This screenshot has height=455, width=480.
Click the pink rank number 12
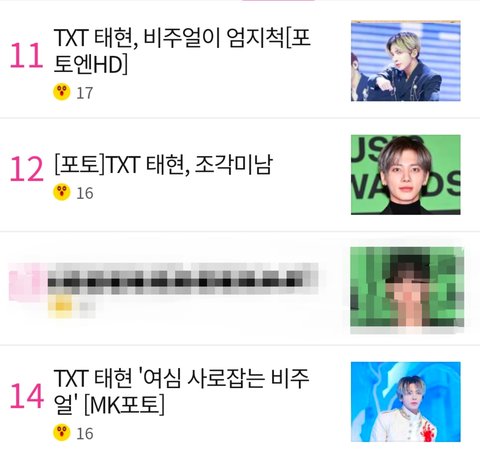(27, 169)
